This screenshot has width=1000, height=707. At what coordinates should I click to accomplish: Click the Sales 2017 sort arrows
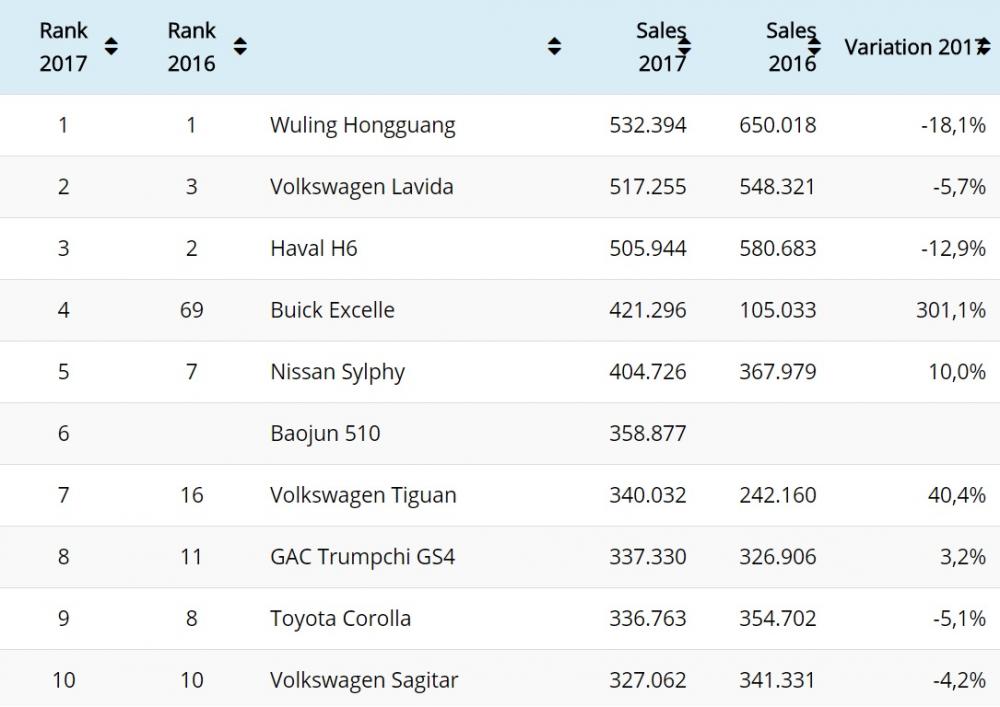click(685, 46)
